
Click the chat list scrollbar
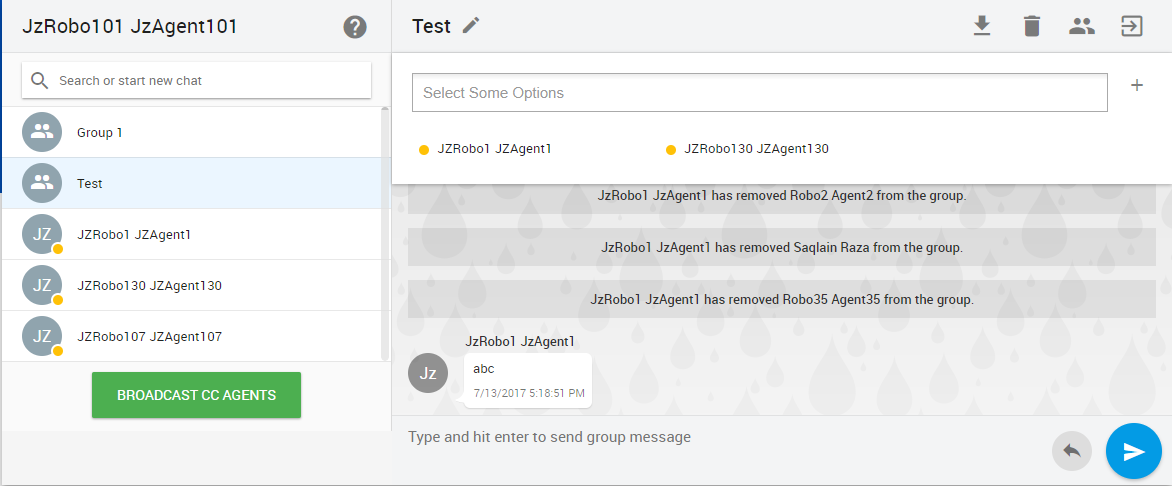(386, 232)
